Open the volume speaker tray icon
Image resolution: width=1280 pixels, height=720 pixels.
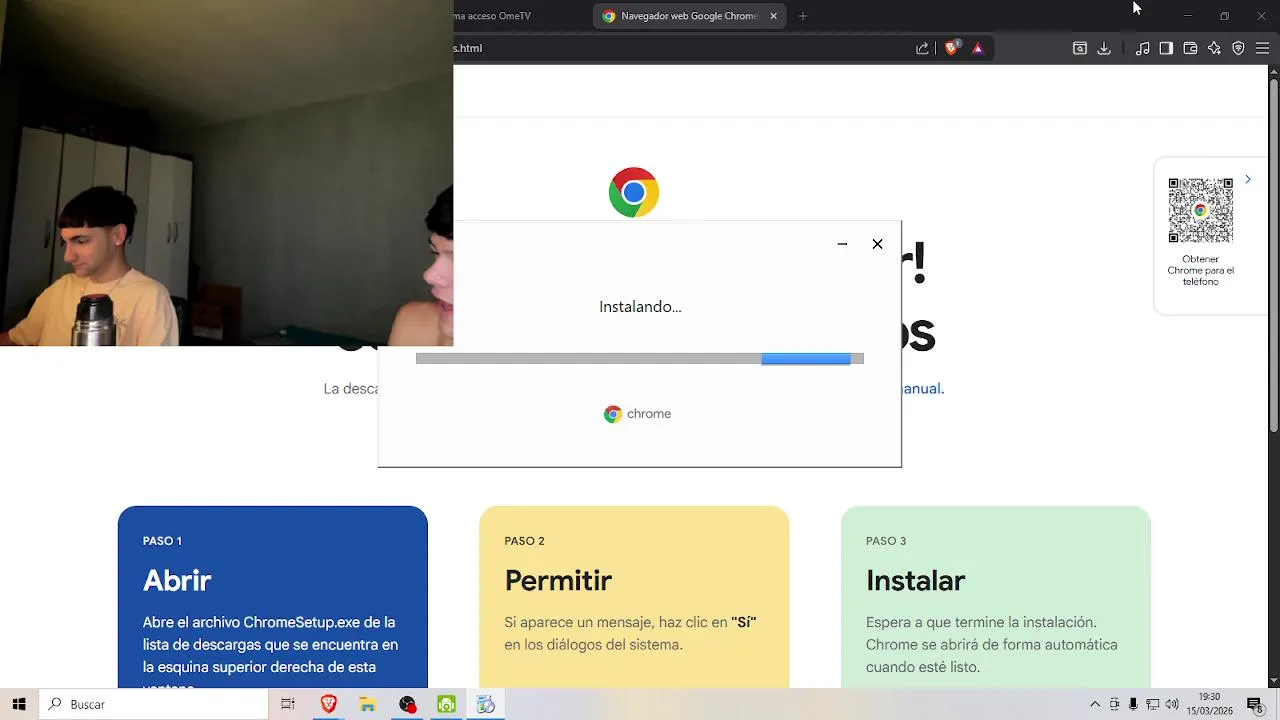click(1172, 704)
